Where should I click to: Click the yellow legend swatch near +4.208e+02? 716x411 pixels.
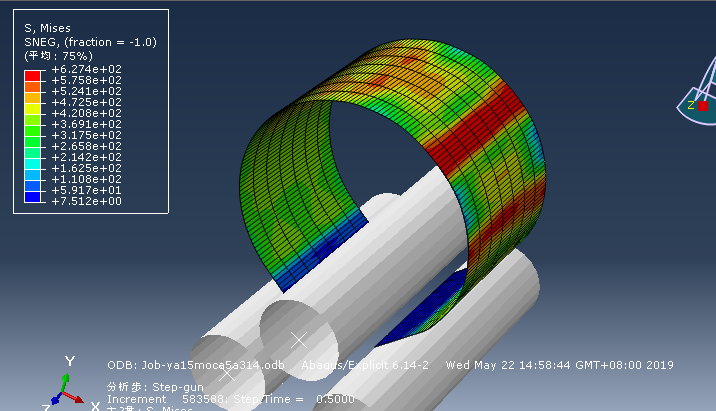tap(32, 109)
